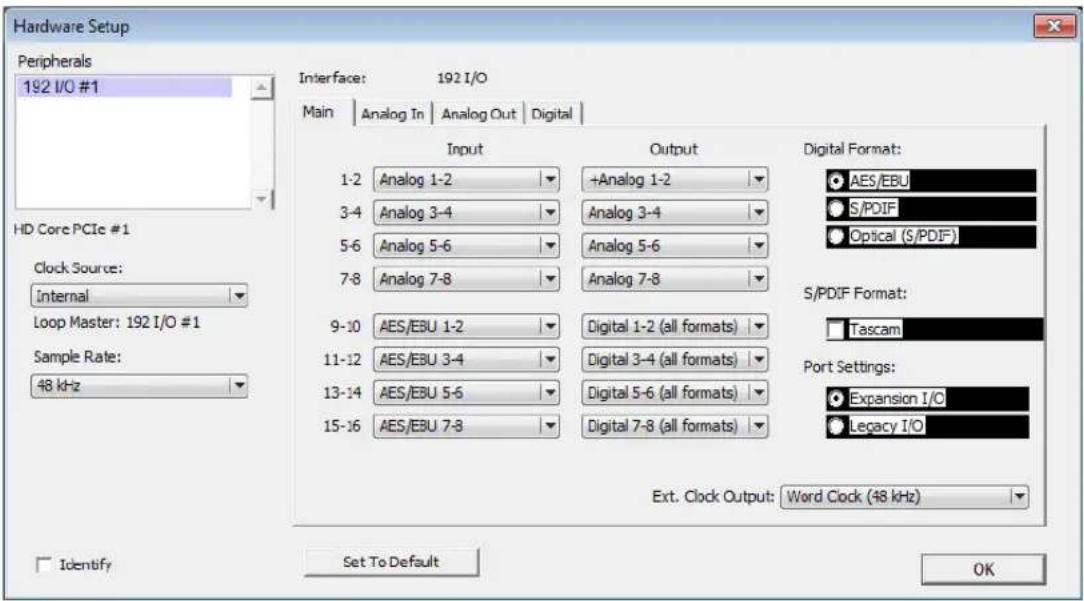Open the Output 1-2 dropdown showing +Analog 1-2
Viewport: 1084px width, 601px height.
pyautogui.click(x=675, y=180)
